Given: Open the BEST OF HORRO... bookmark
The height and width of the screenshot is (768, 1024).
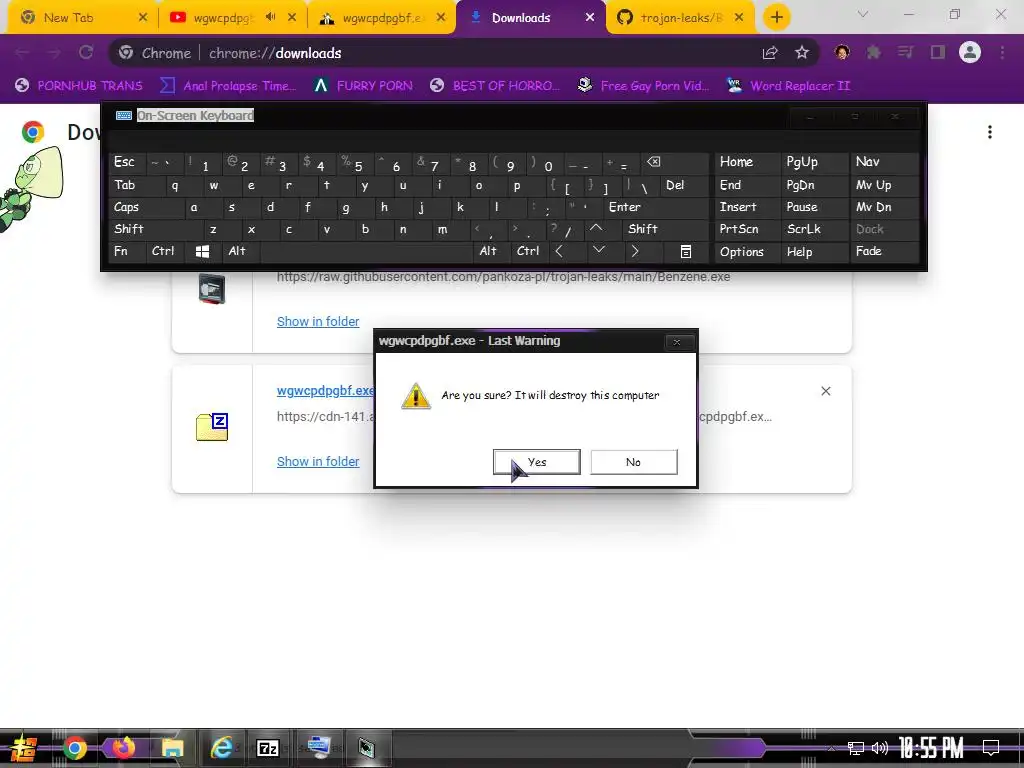Looking at the screenshot, I should (495, 86).
